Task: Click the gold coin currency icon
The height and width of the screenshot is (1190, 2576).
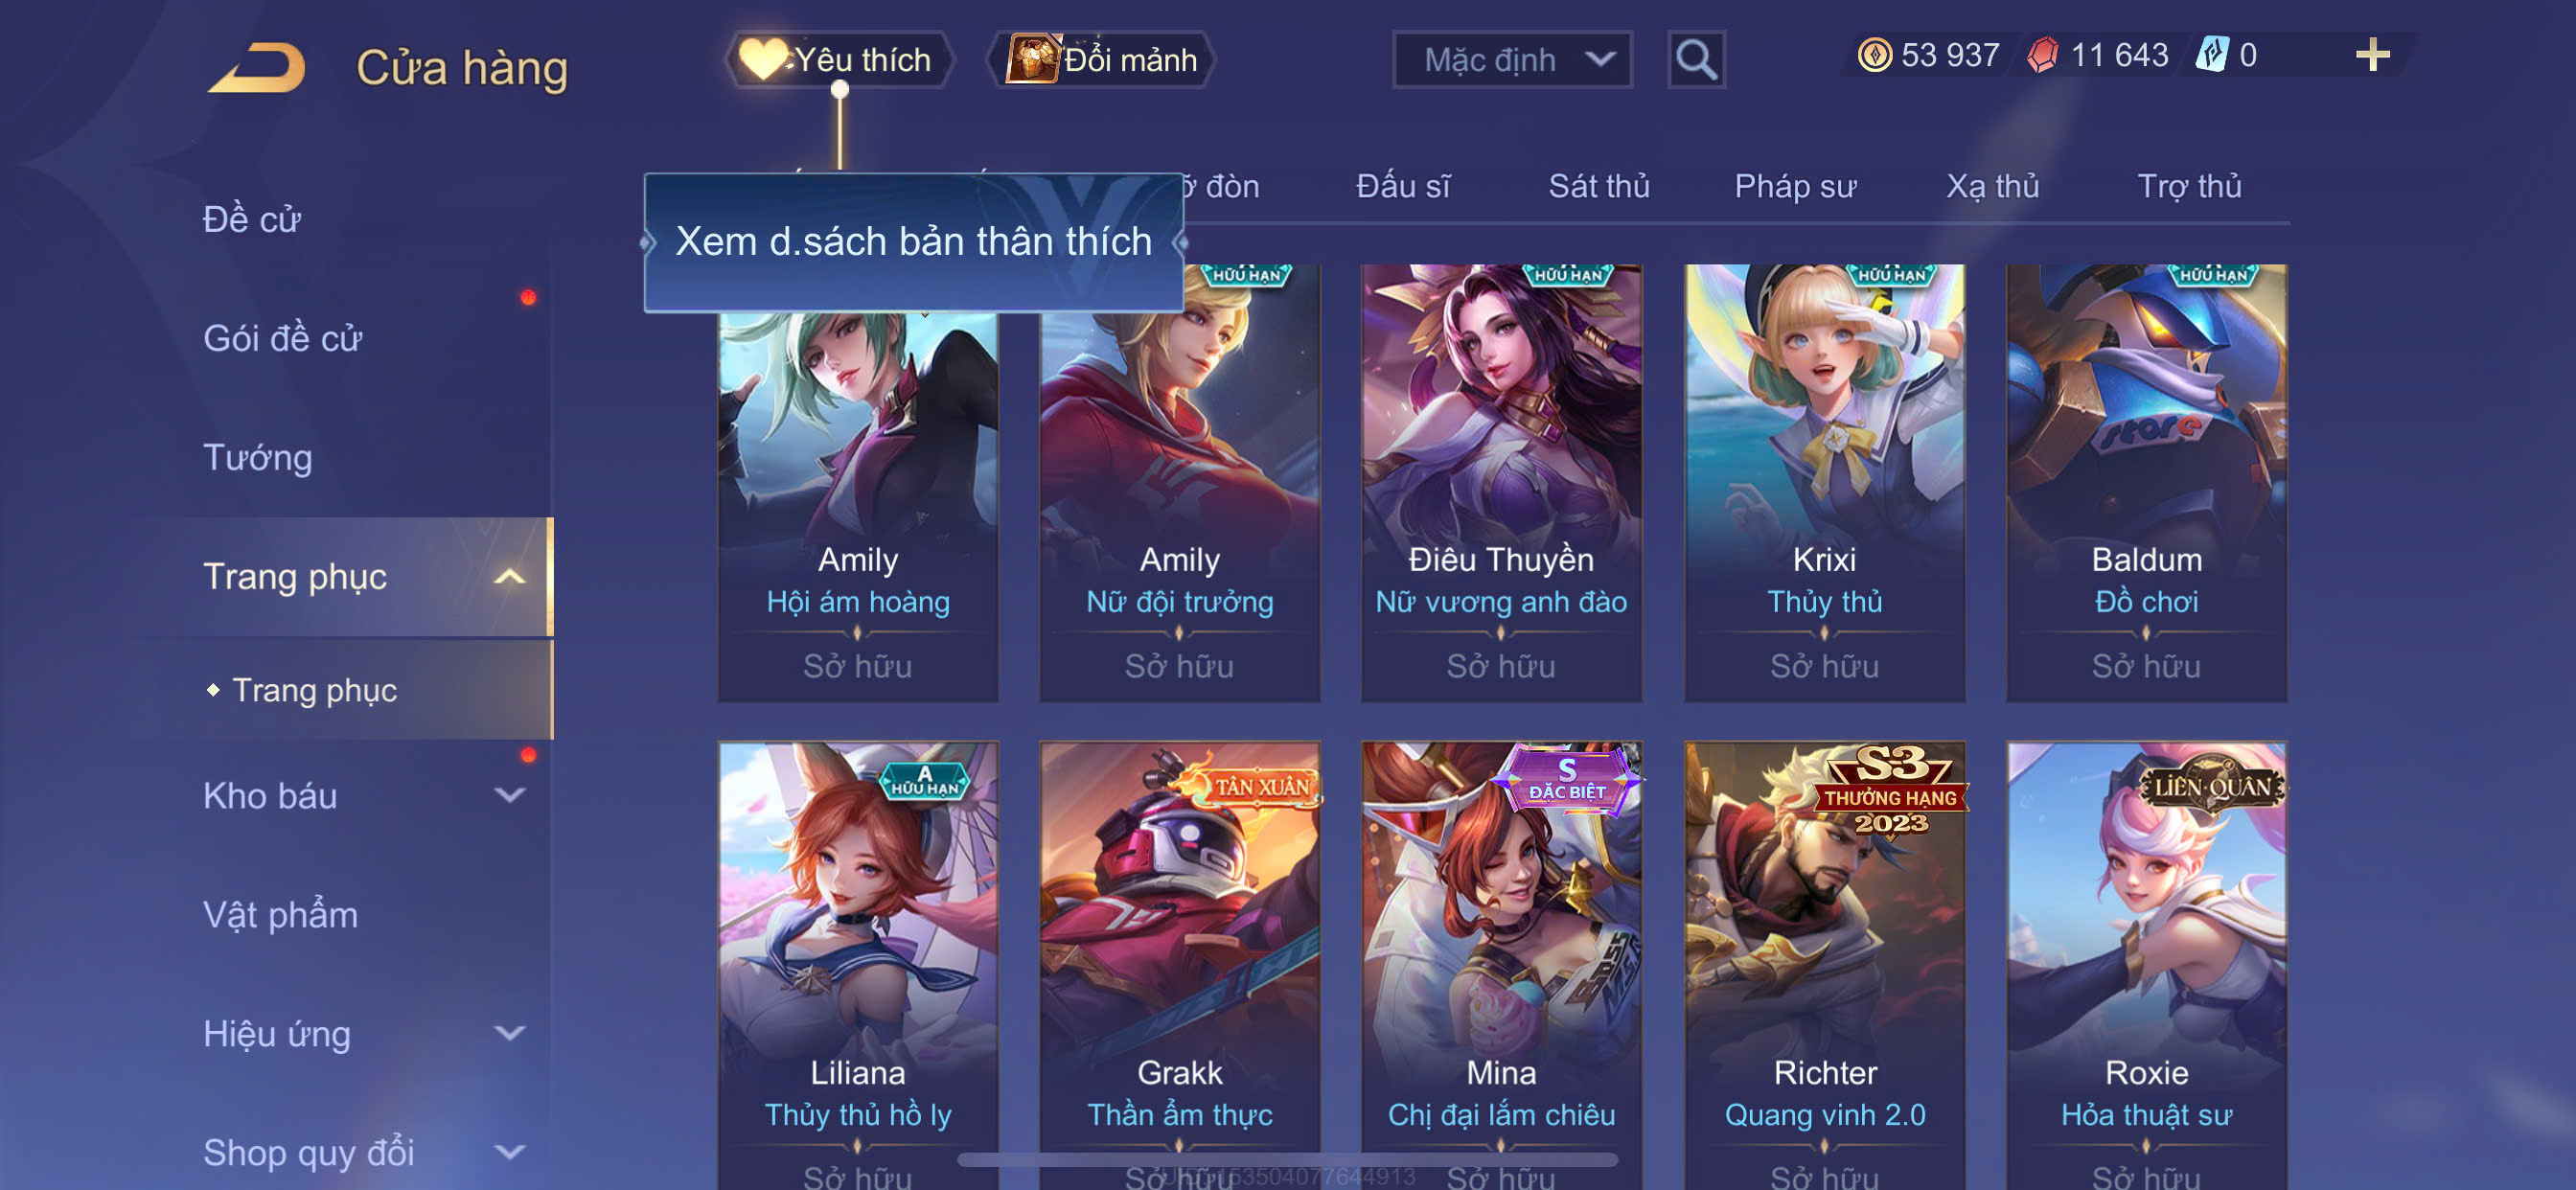Action: (x=1875, y=55)
